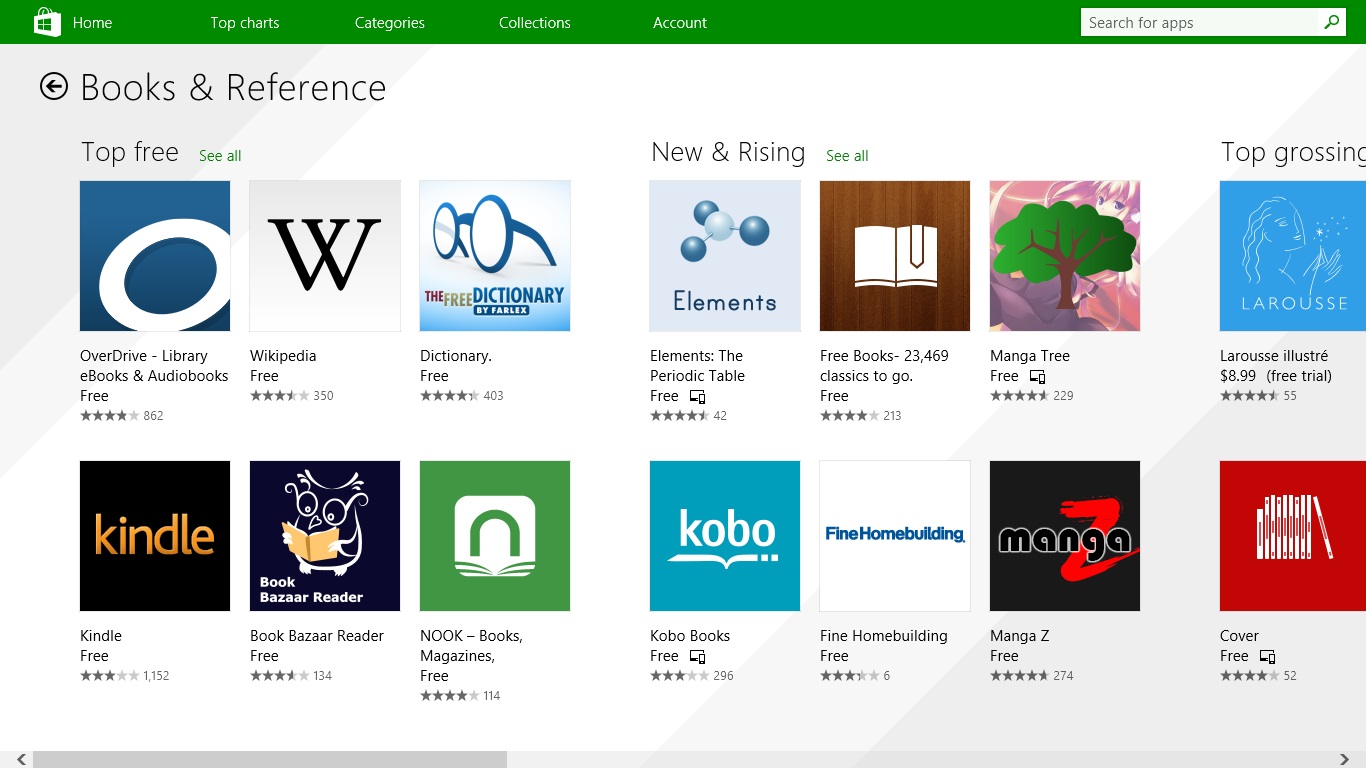Viewport: 1366px width, 768px height.
Task: Click the search magnifier icon
Action: click(1331, 22)
